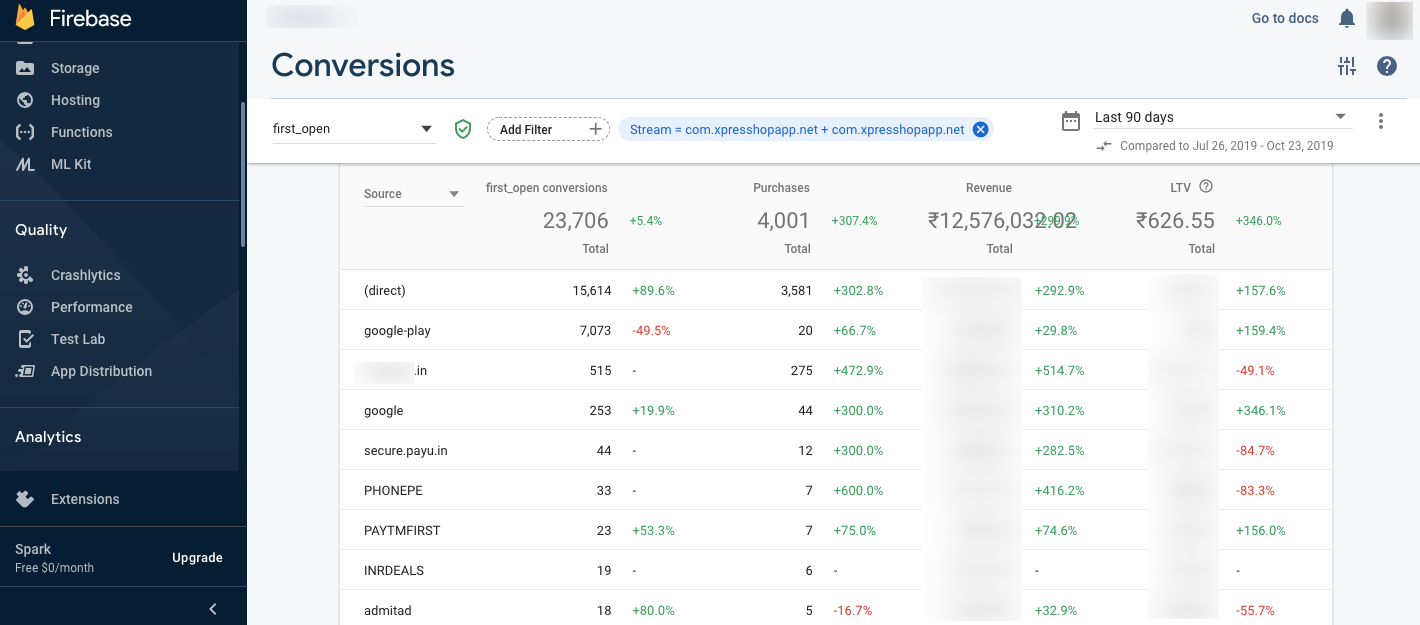Select the google-play source row
The height and width of the screenshot is (625, 1420).
click(x=836, y=330)
